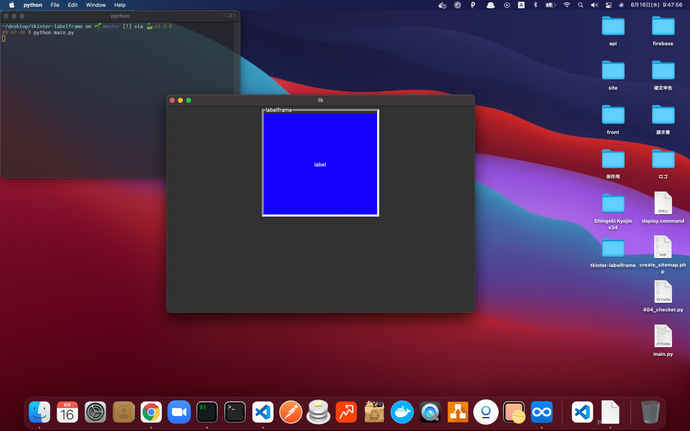Open the terminal icon with green dollar sign
Viewport: 690px width, 431px height.
point(207,413)
